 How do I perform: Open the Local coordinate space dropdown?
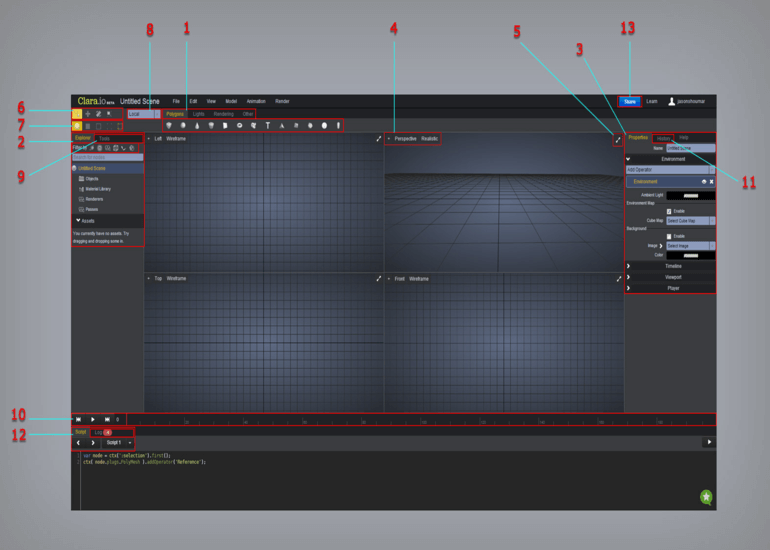coord(143,114)
